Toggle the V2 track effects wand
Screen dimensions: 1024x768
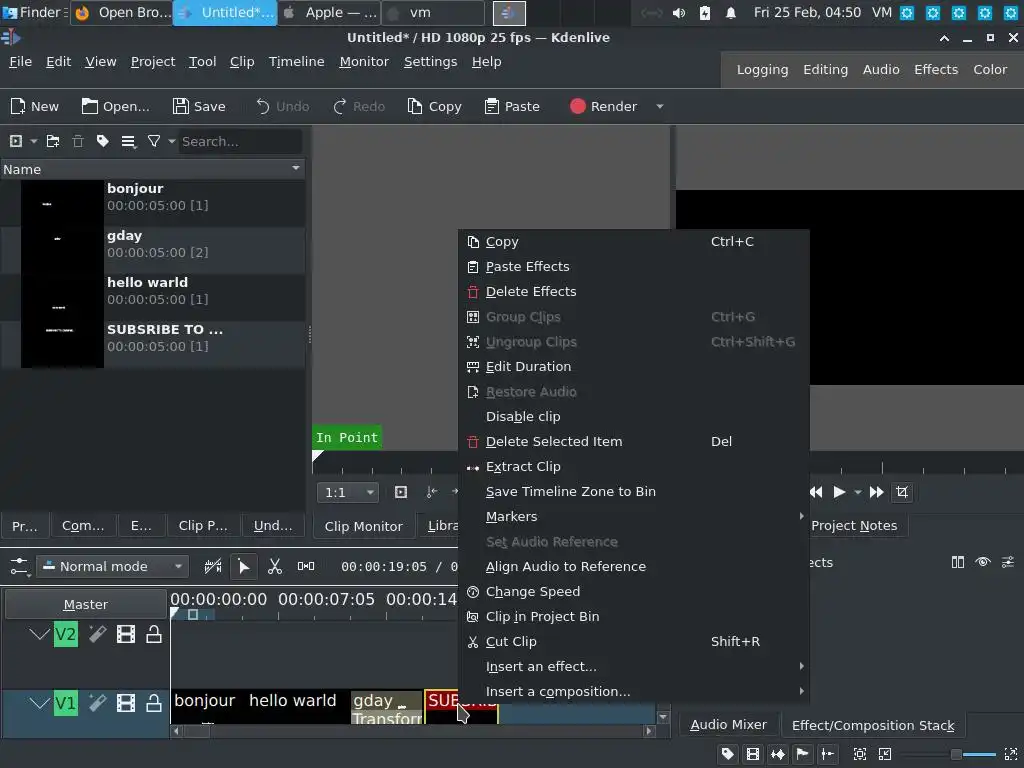tap(97, 633)
